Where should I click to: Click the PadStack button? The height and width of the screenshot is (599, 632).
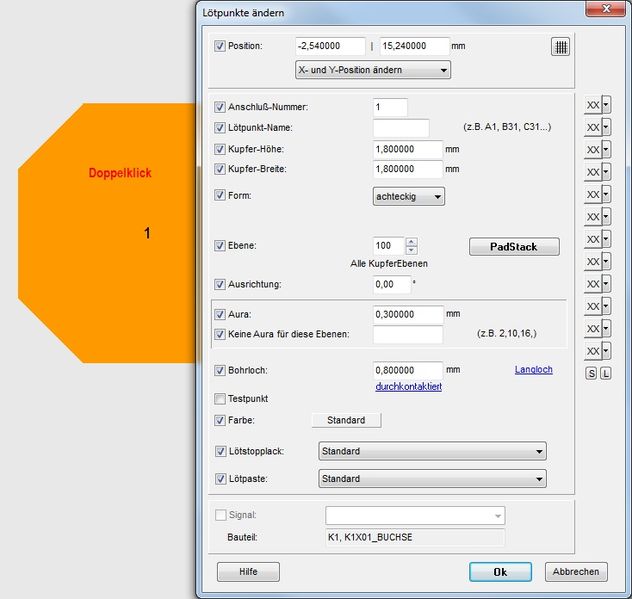point(514,246)
